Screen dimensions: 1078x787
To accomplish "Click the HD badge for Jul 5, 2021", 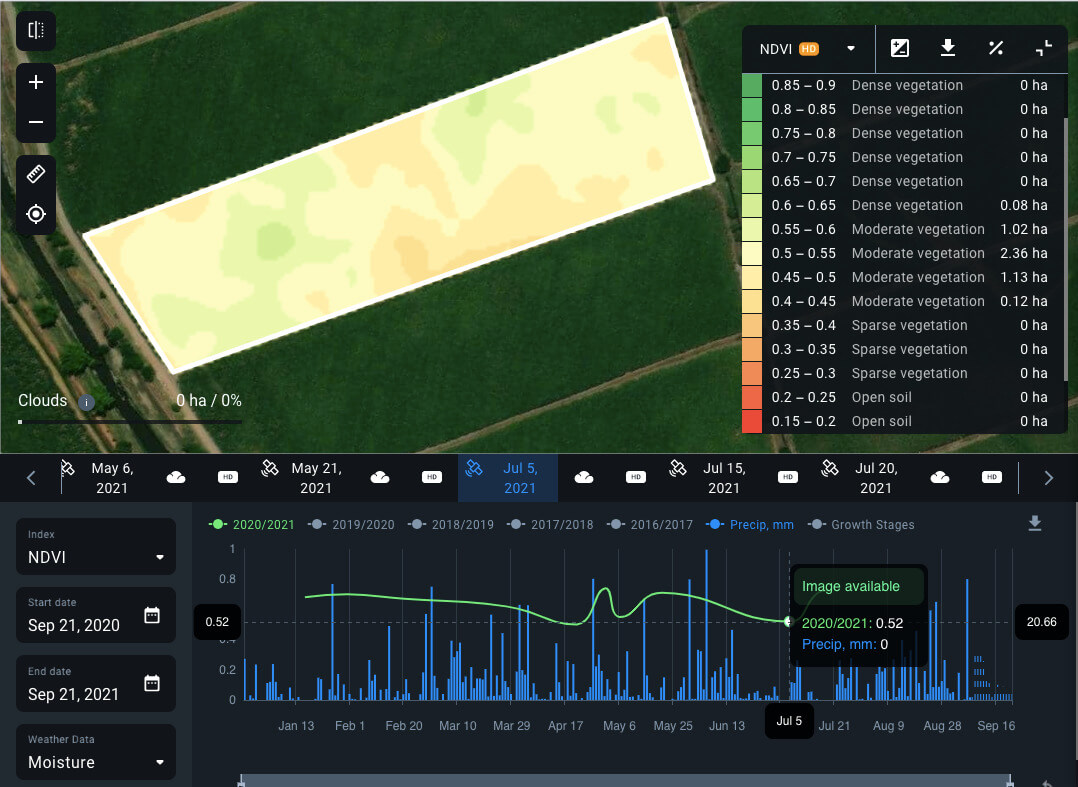I will (x=636, y=477).
